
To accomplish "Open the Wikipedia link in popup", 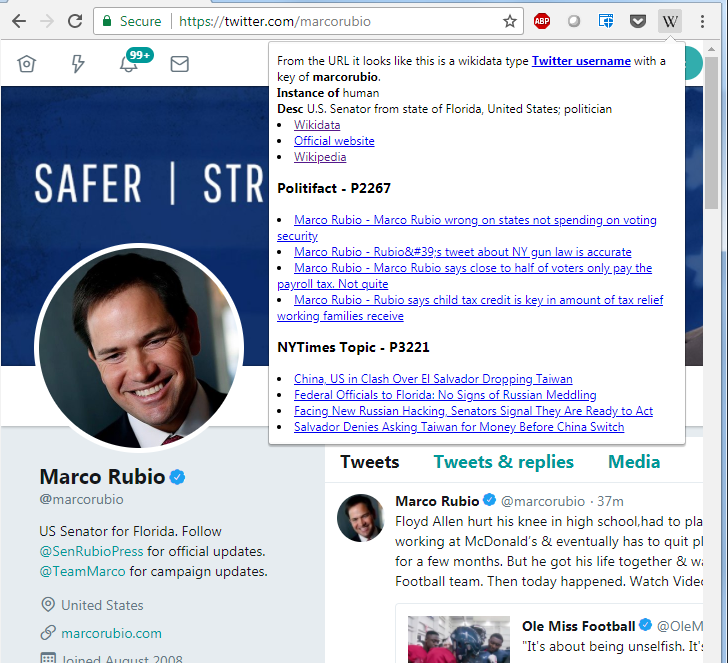I will pyautogui.click(x=320, y=157).
